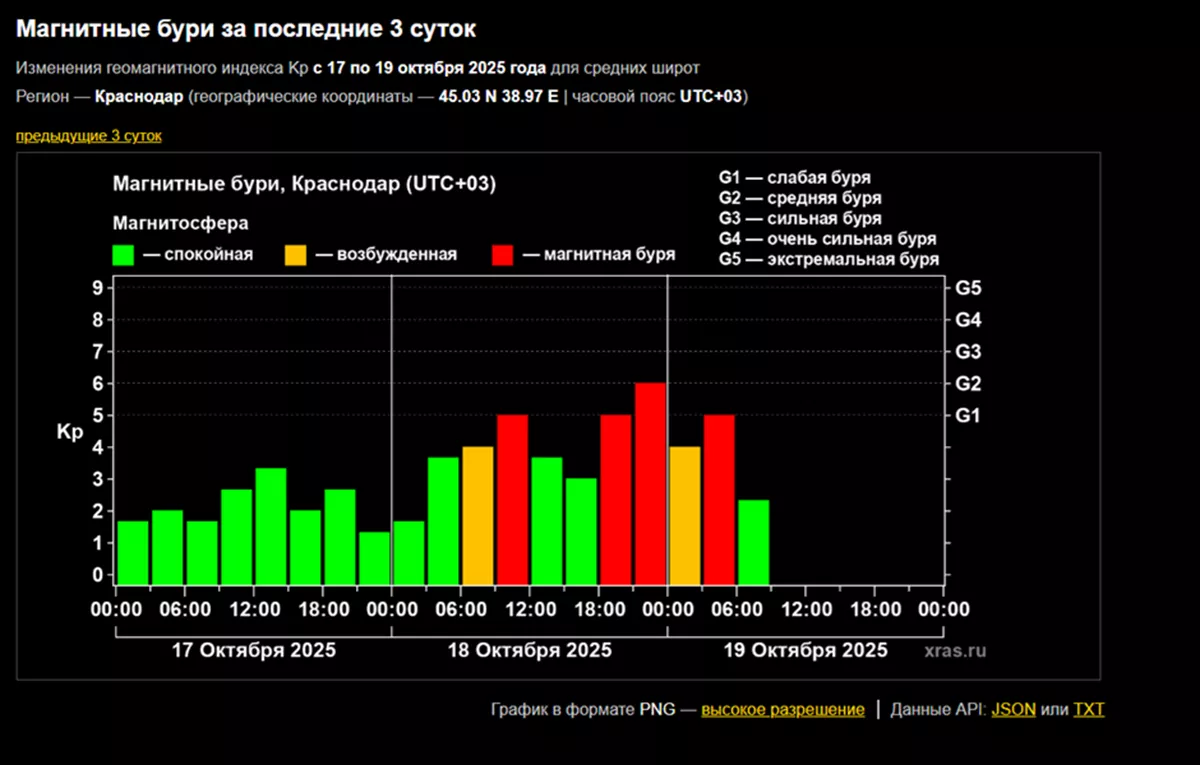Select the yellow bar on 18 October
The height and width of the screenshot is (765, 1200).
(478, 515)
